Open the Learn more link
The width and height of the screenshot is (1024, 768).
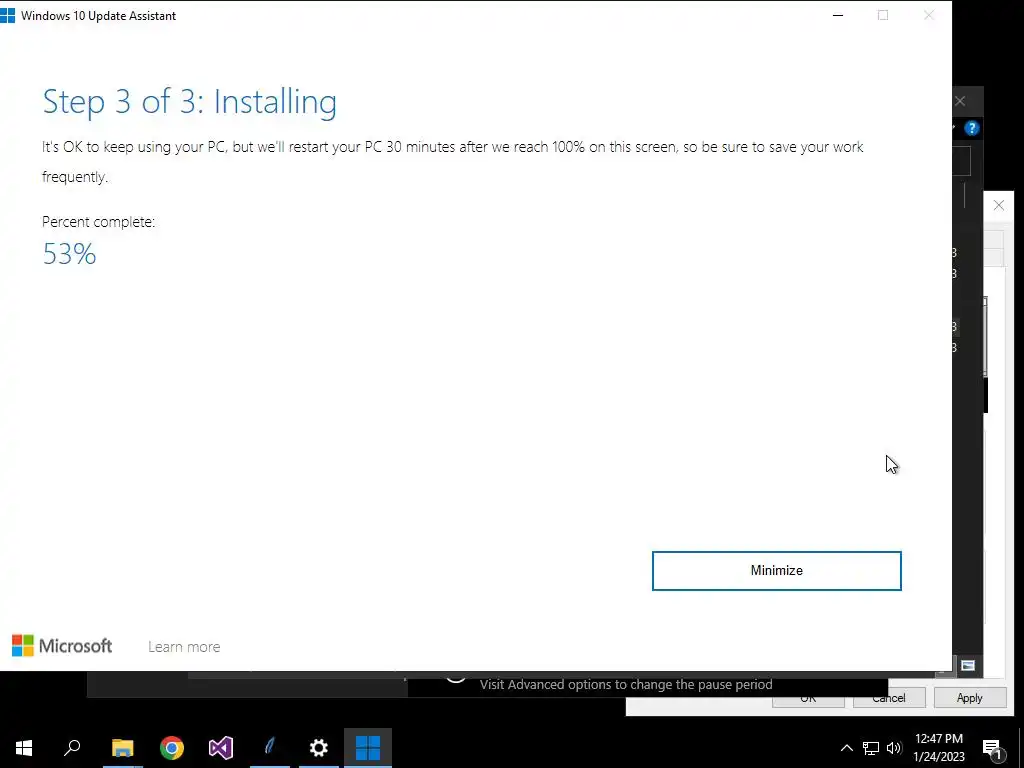point(184,647)
